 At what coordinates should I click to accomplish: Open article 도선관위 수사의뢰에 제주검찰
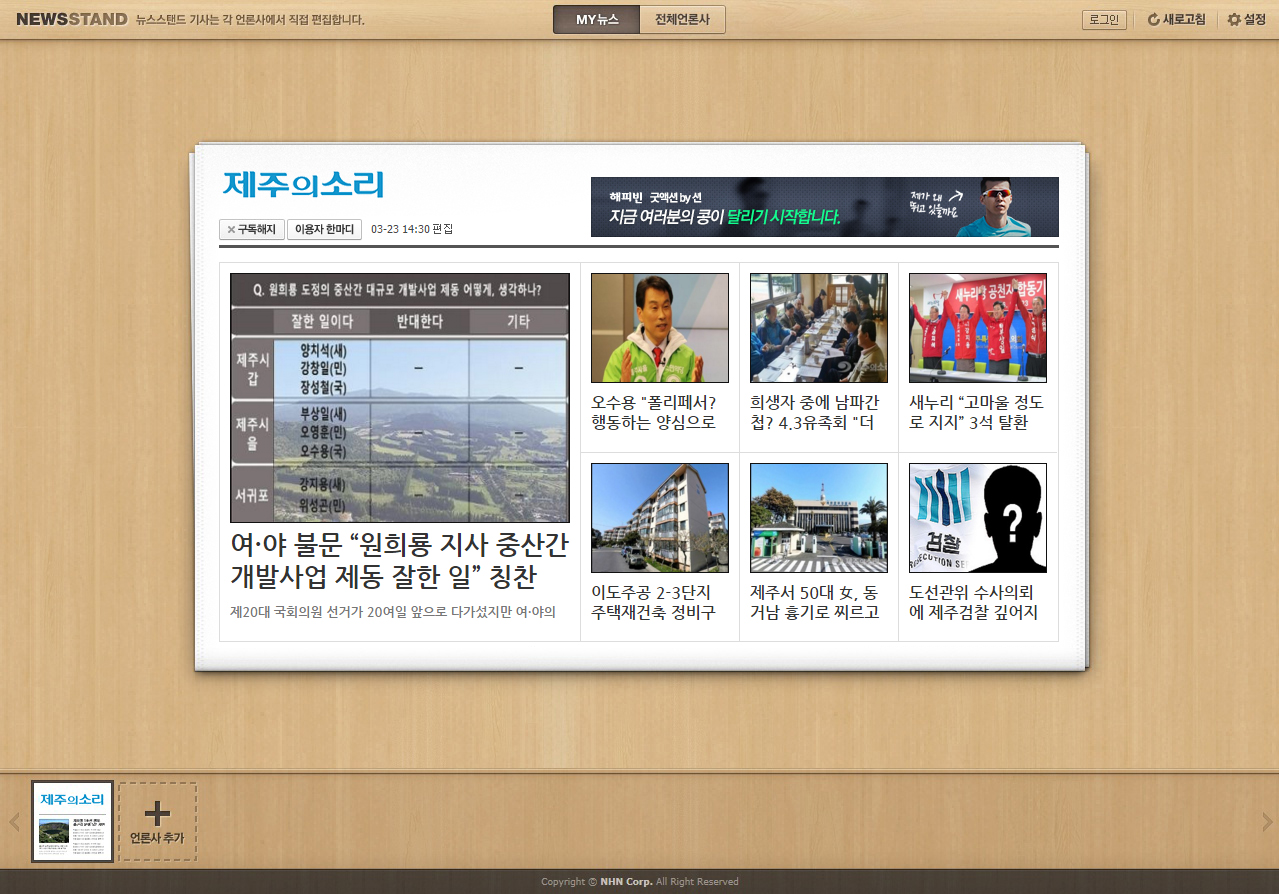[x=974, y=602]
